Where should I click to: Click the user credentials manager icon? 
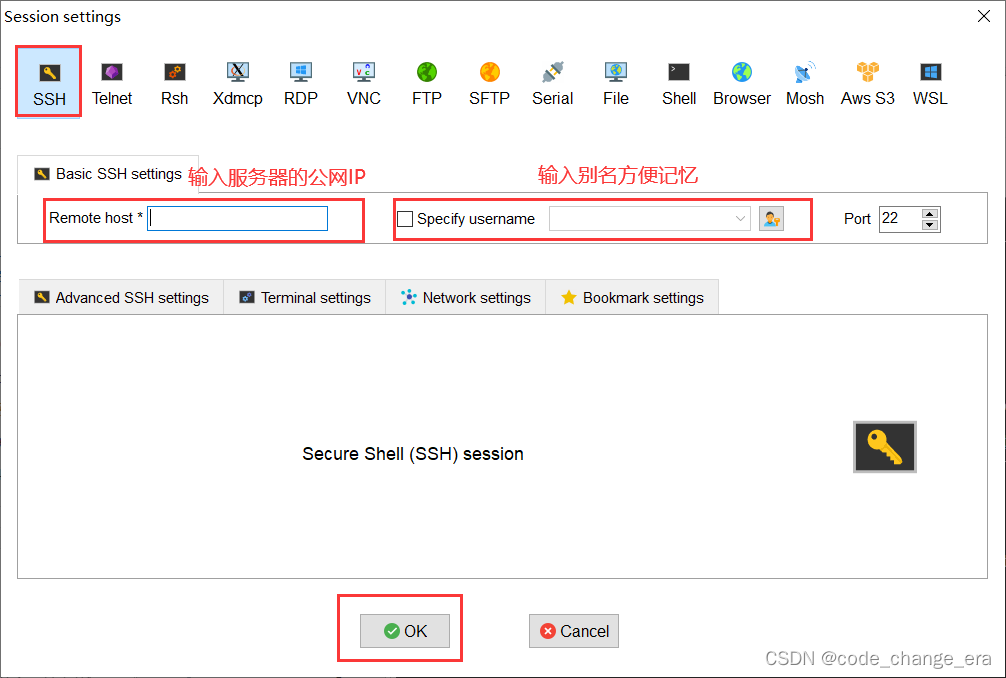(771, 219)
